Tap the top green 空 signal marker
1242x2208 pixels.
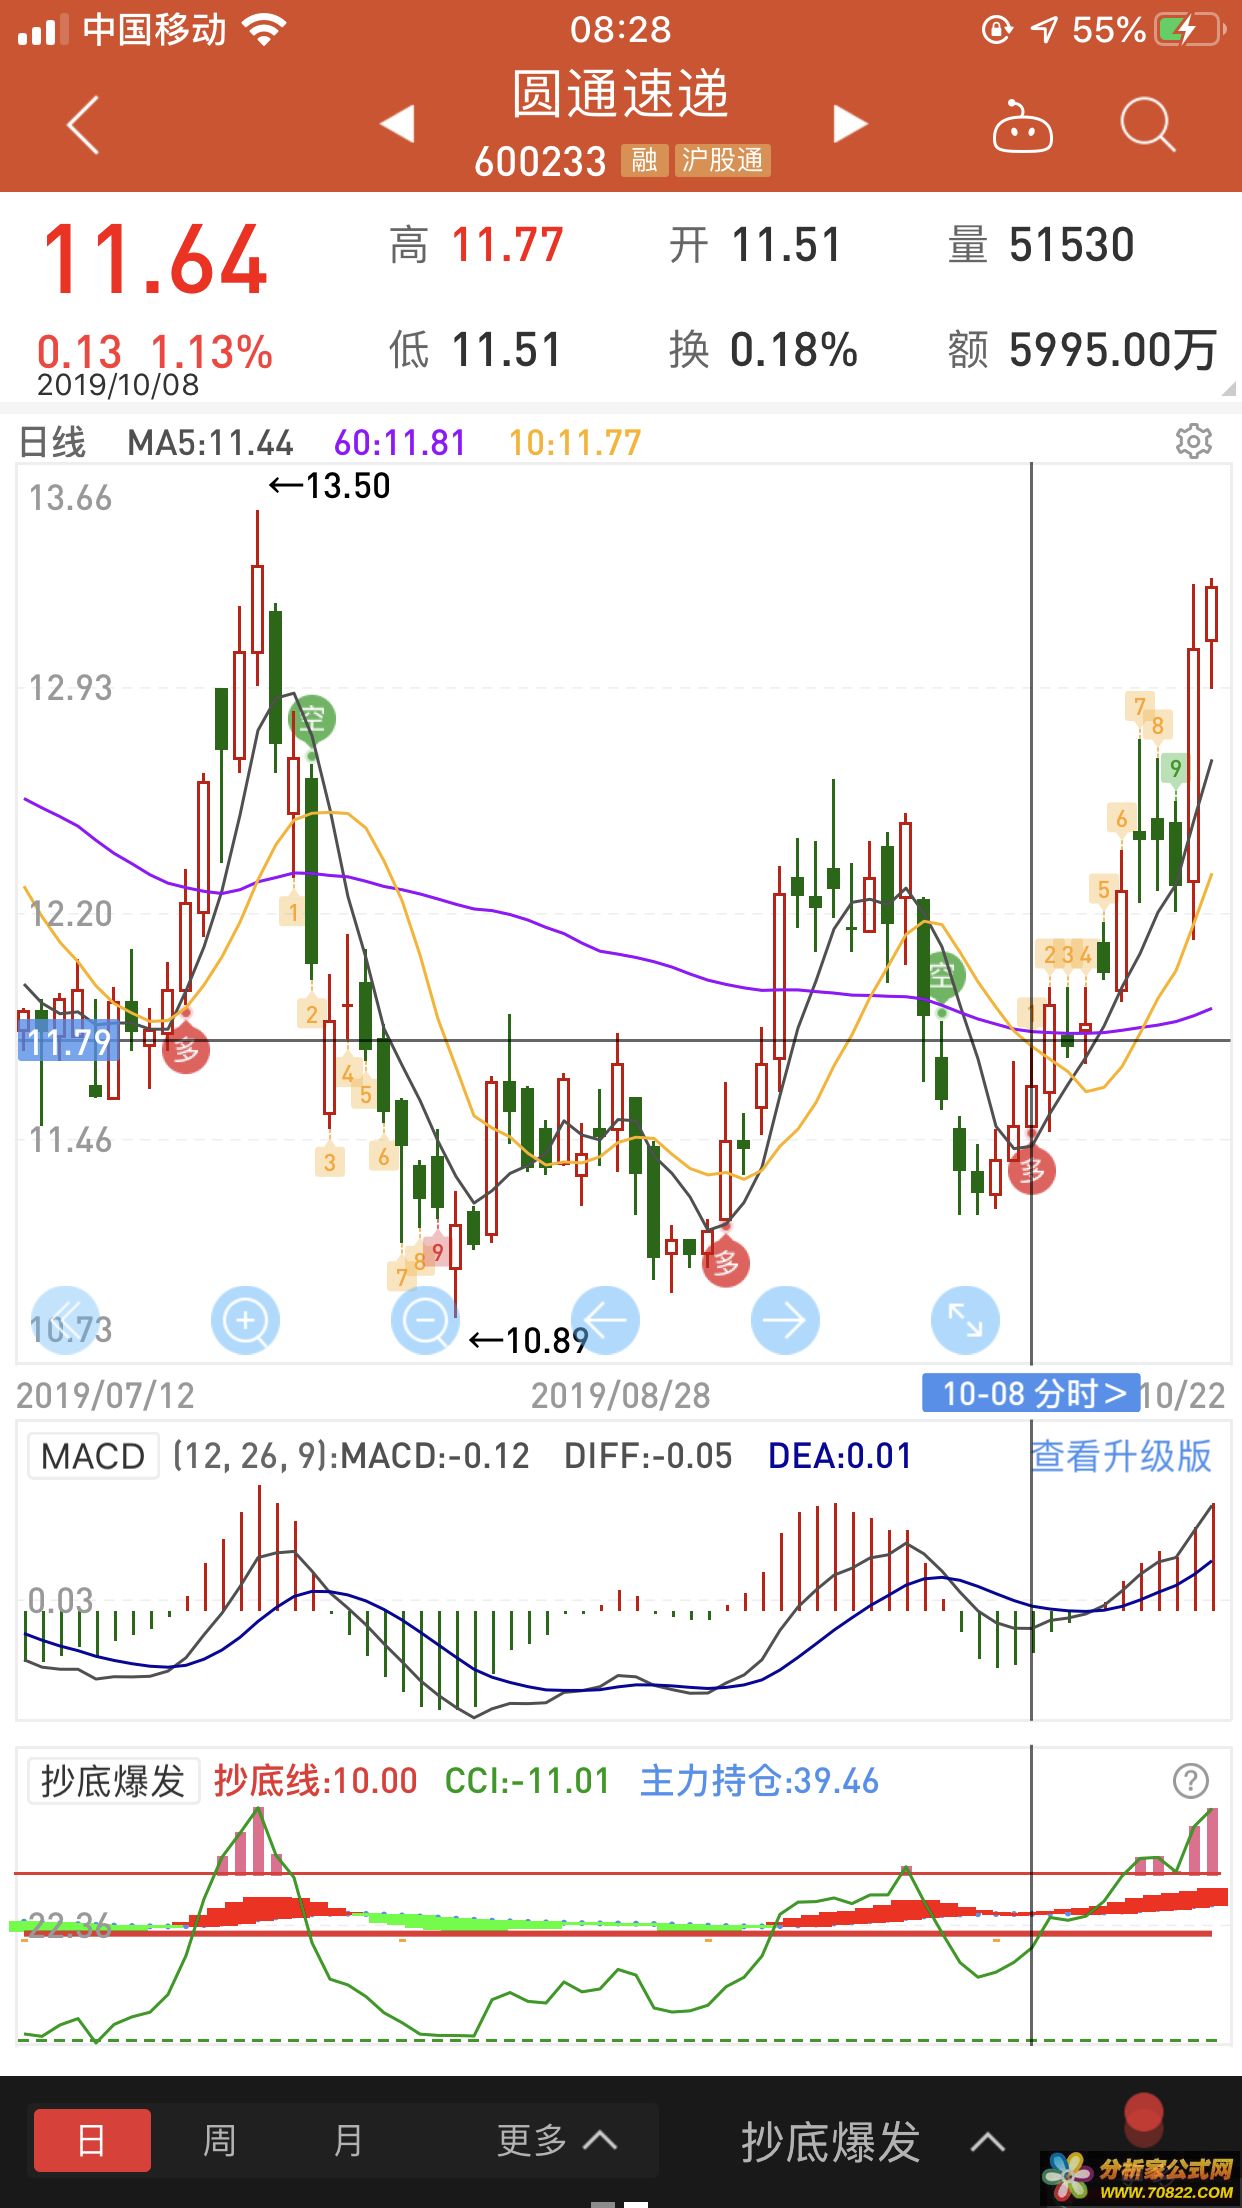[x=312, y=718]
